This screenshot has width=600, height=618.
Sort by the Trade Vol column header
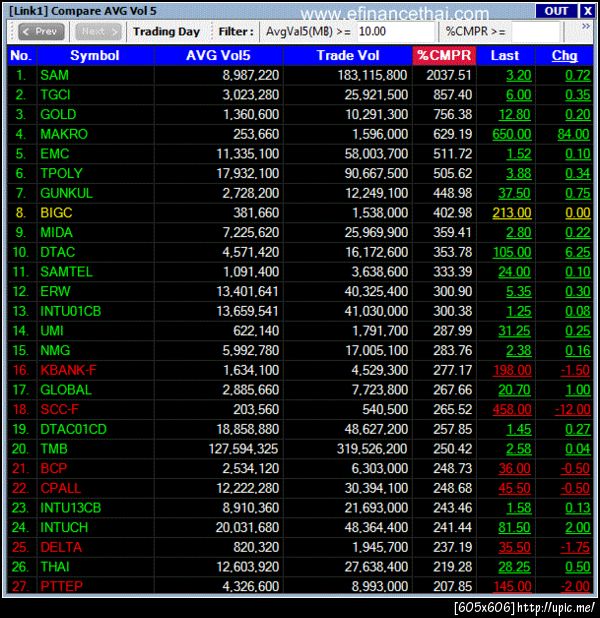click(x=348, y=56)
